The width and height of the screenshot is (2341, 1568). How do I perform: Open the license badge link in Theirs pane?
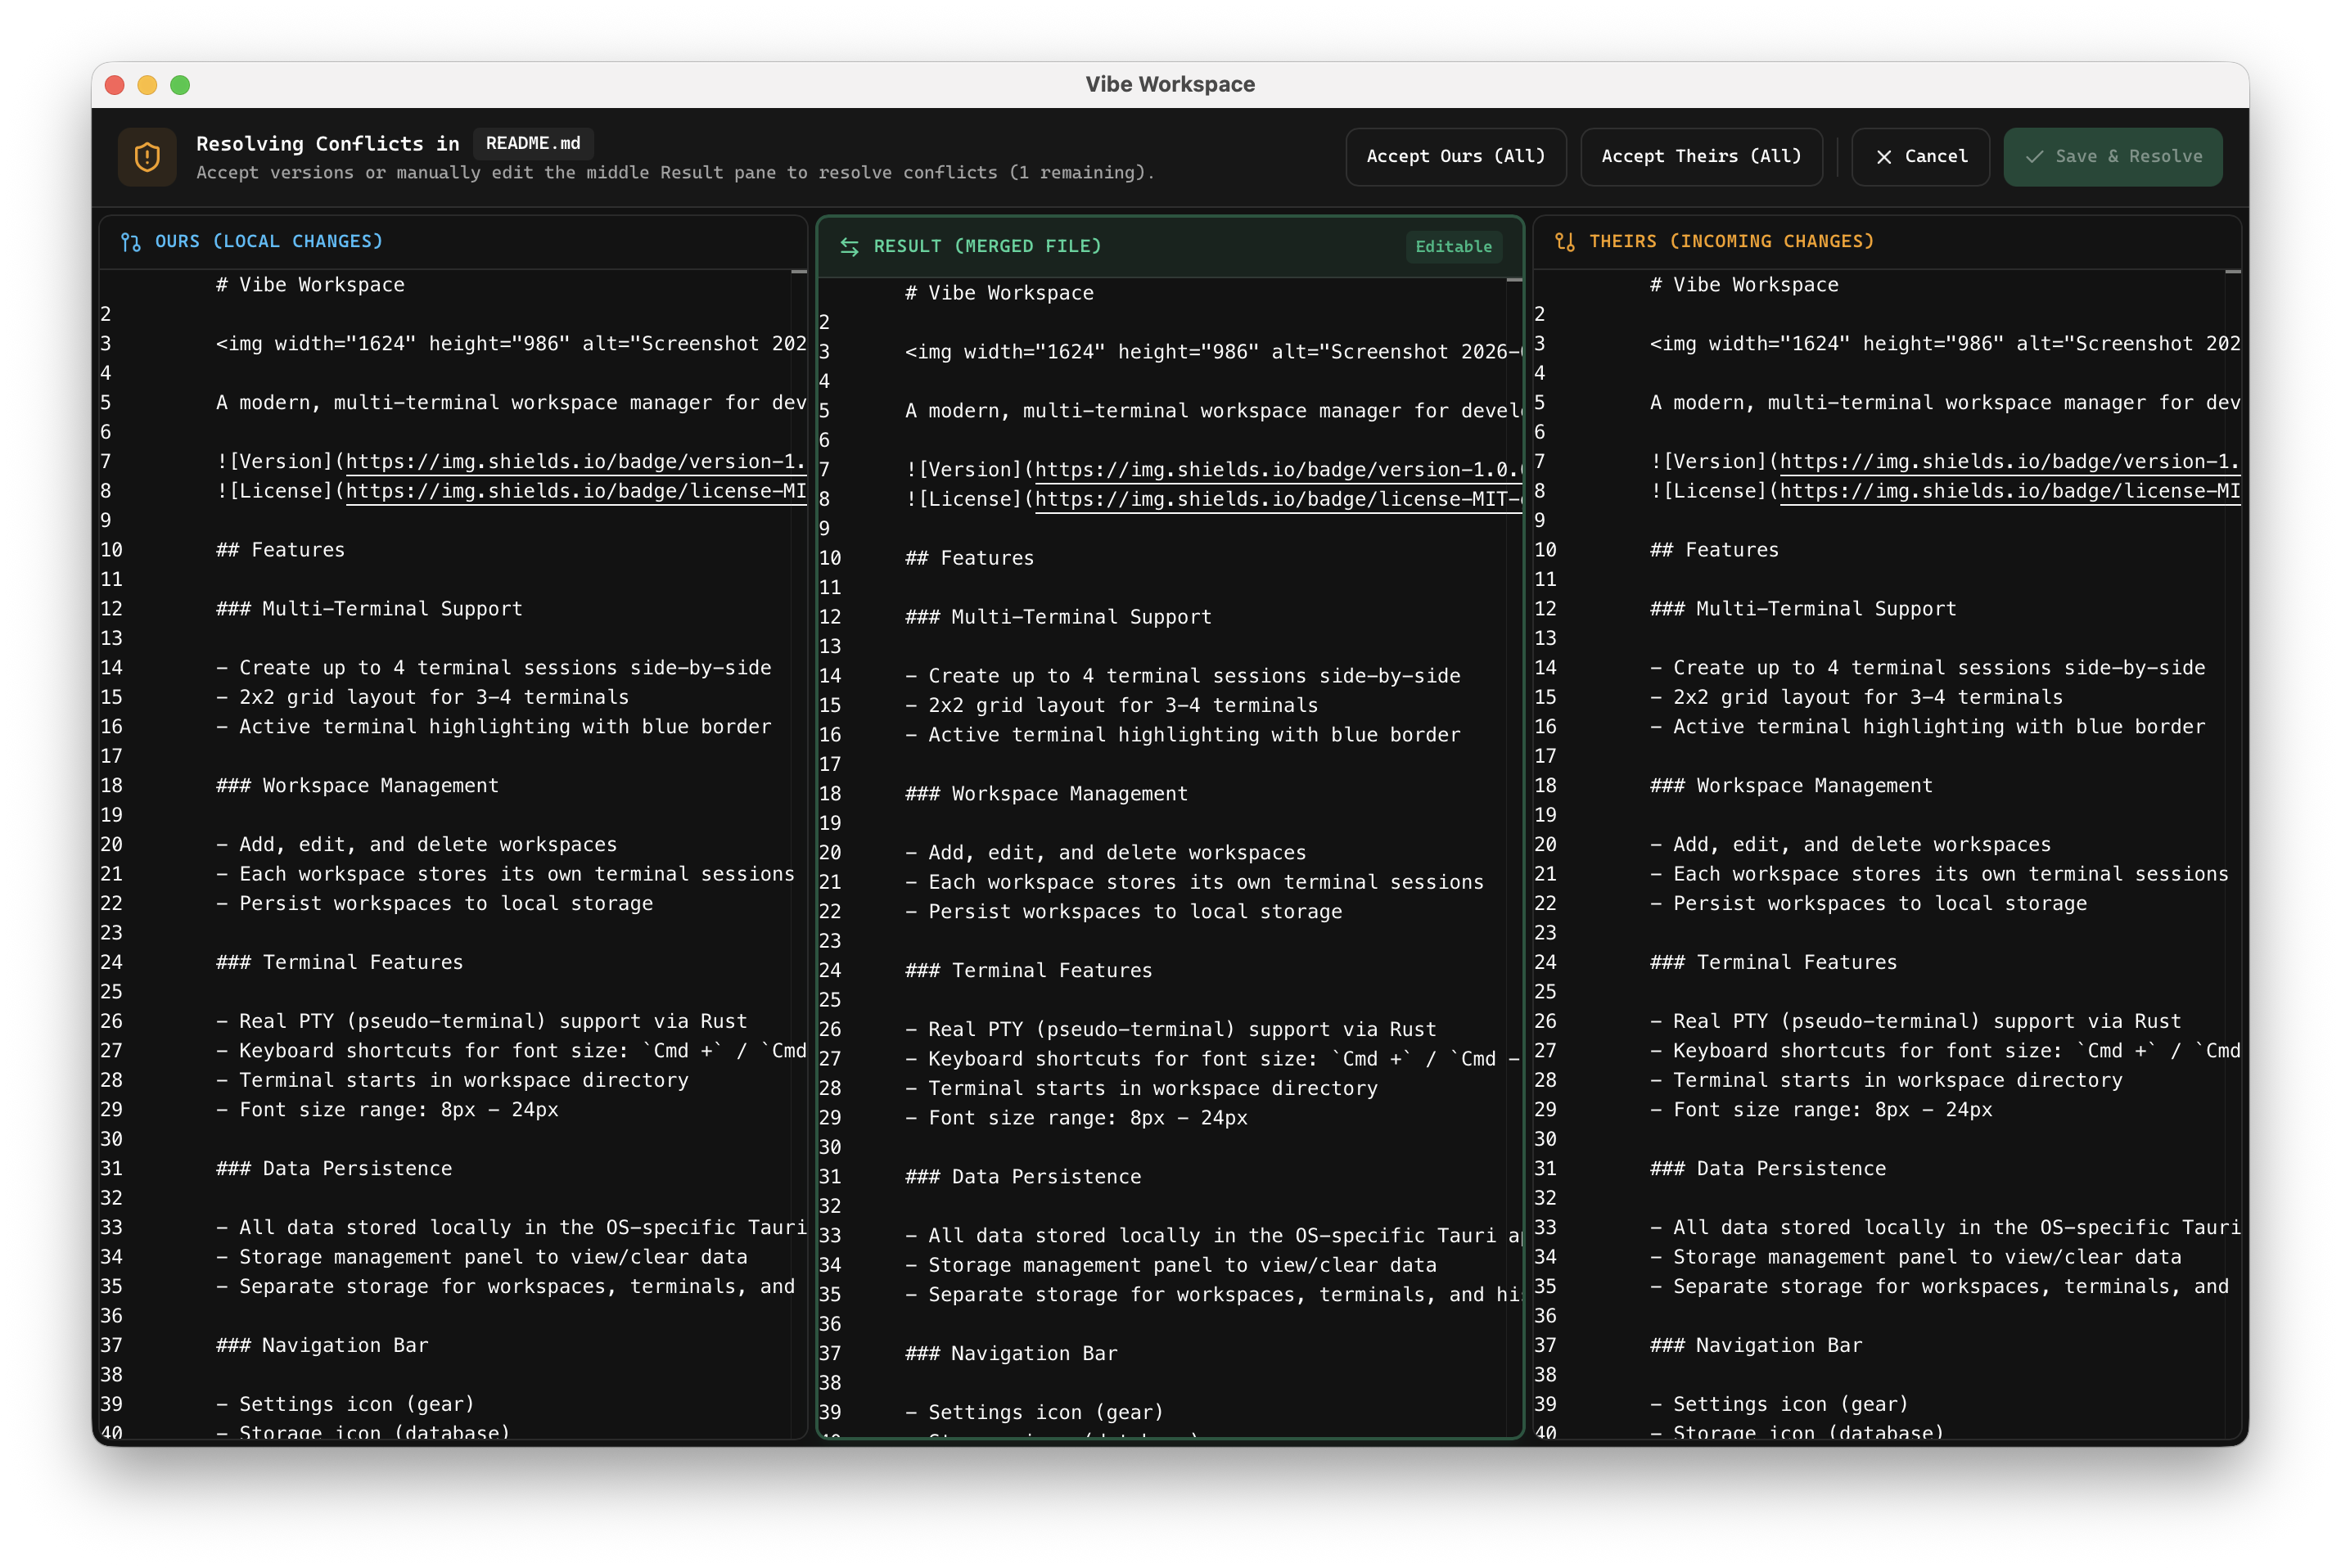click(x=2010, y=491)
